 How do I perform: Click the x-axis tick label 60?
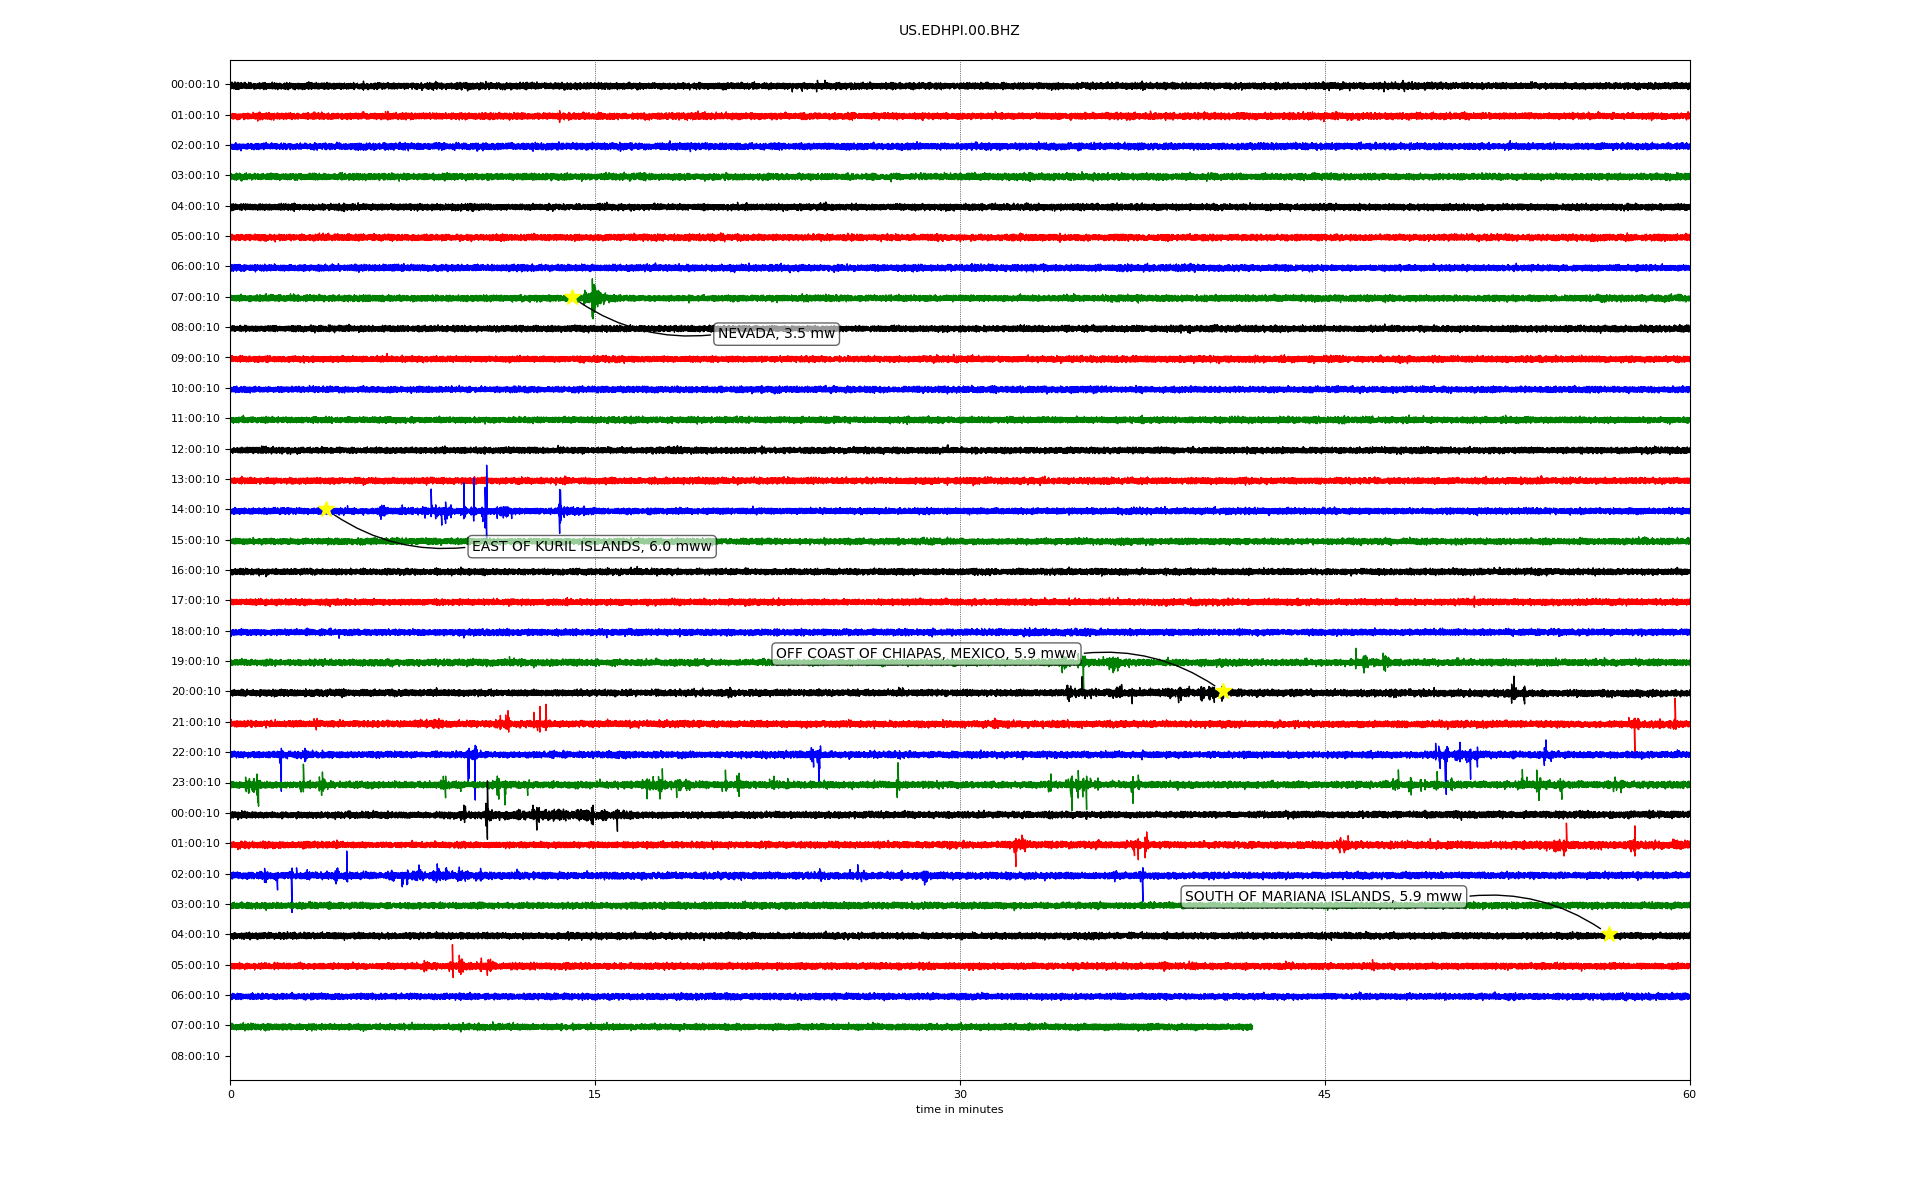coord(1689,1094)
